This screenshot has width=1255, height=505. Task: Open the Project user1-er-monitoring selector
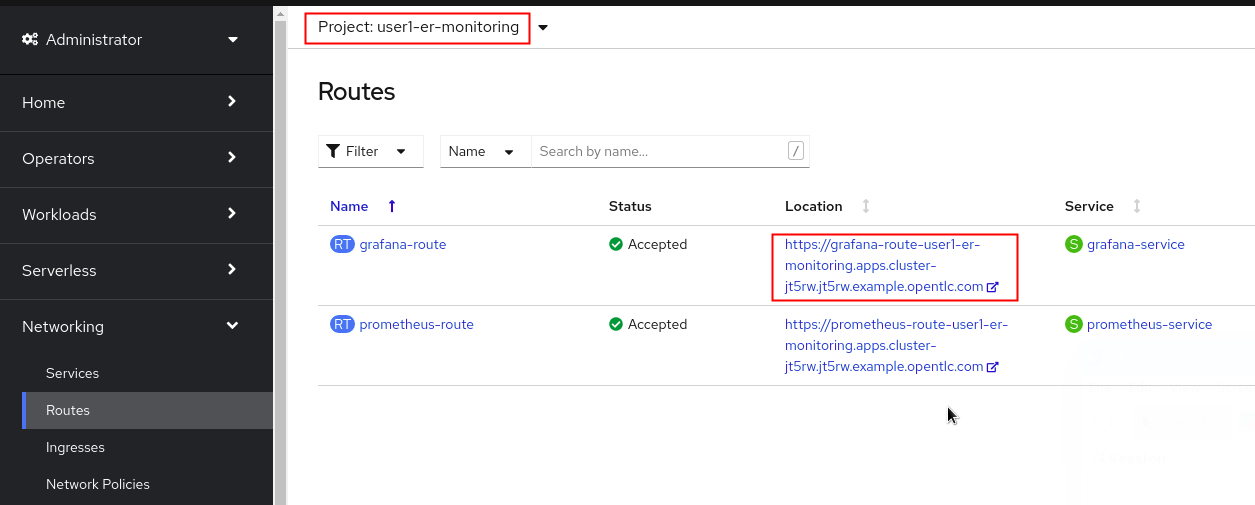pos(427,27)
